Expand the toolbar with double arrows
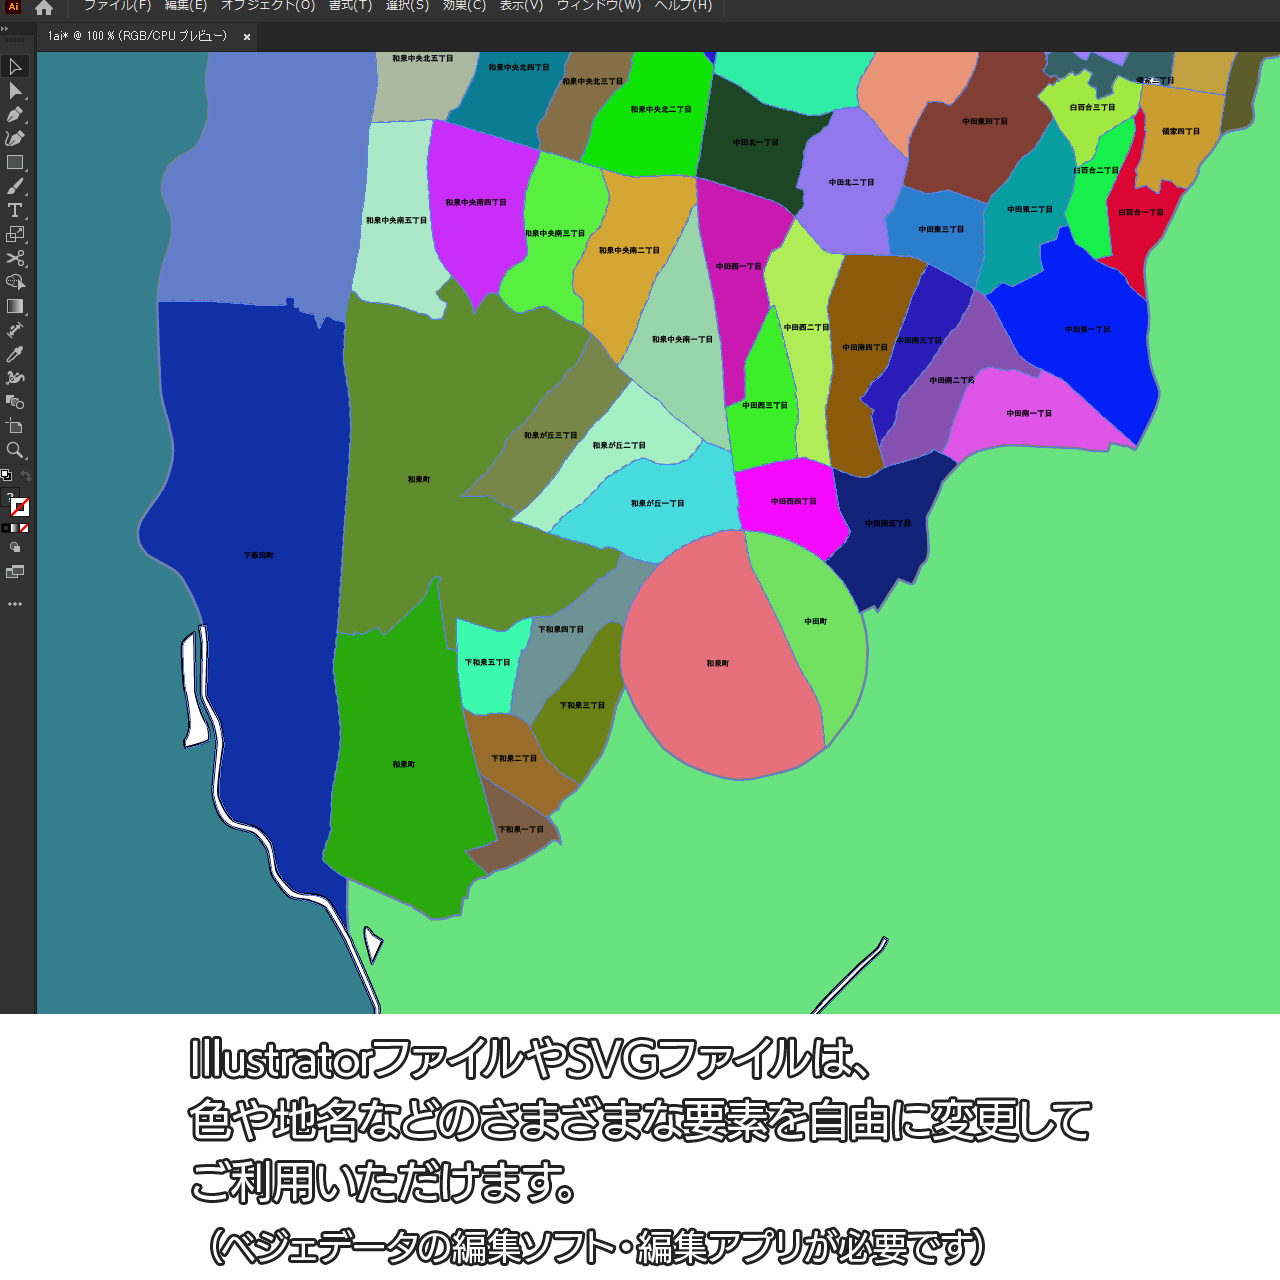This screenshot has height=1280, width=1280. tap(5, 29)
